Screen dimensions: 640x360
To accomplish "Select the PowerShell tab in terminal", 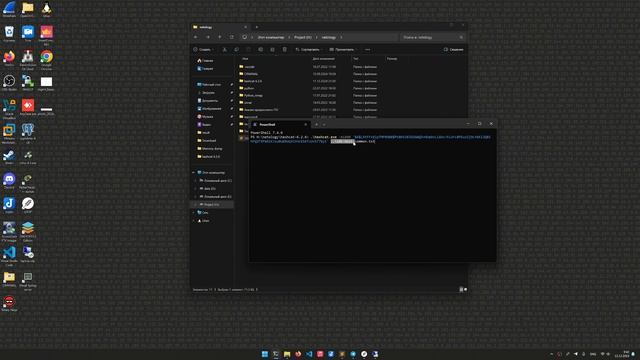I will (280, 124).
